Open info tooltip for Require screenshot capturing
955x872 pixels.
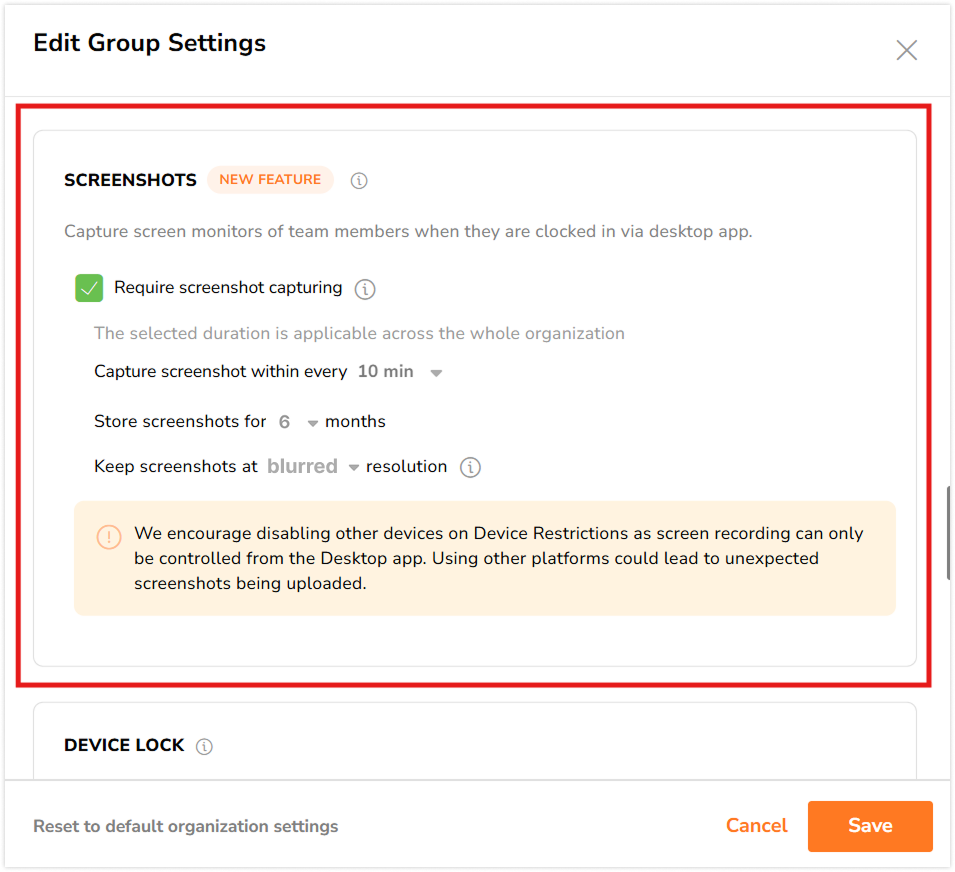366,290
